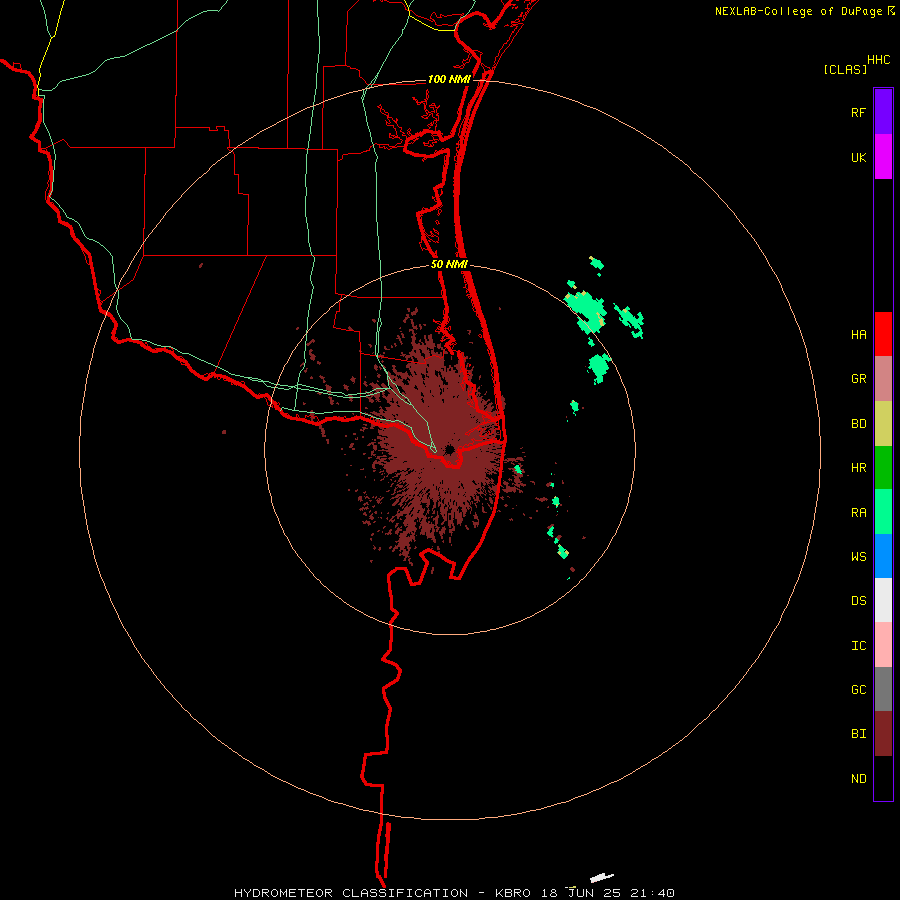Click the GR legend label
The width and height of the screenshot is (900, 900).
coord(858,379)
